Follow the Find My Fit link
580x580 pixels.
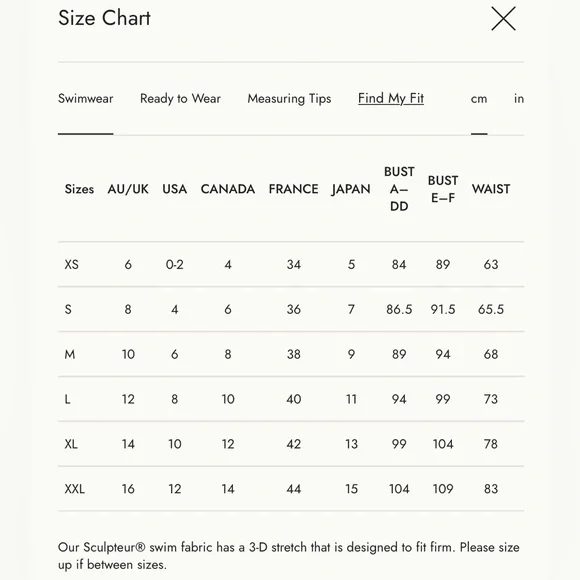pyautogui.click(x=391, y=98)
